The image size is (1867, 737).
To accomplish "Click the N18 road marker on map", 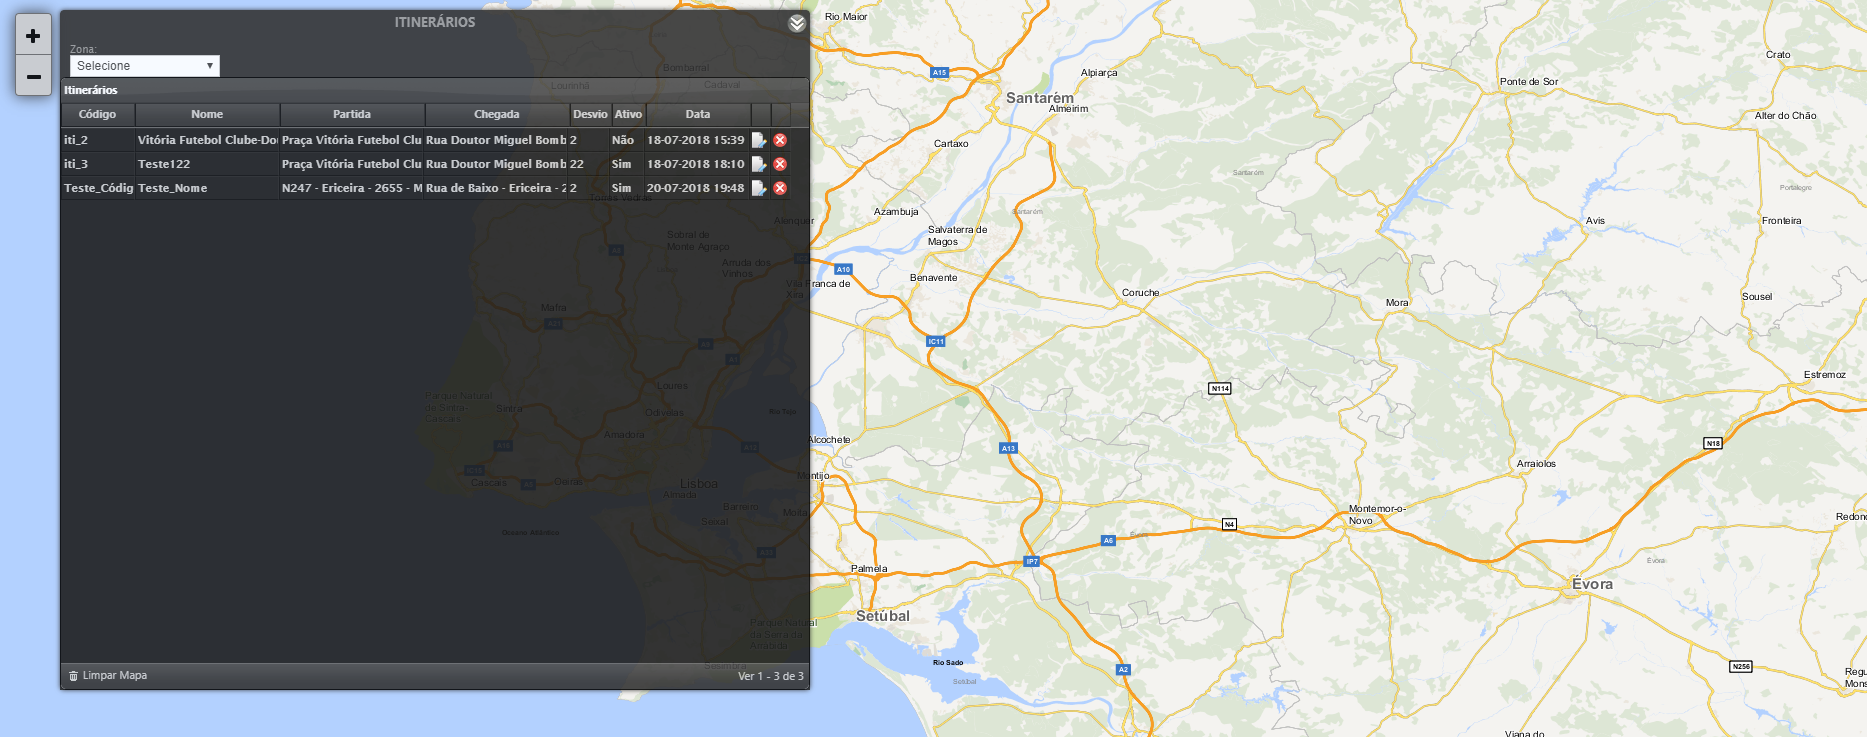I will pos(1713,443).
